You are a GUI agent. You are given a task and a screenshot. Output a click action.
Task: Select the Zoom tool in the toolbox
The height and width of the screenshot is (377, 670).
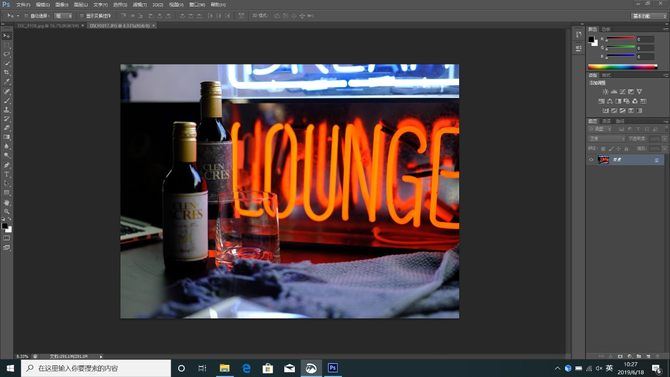[6, 211]
